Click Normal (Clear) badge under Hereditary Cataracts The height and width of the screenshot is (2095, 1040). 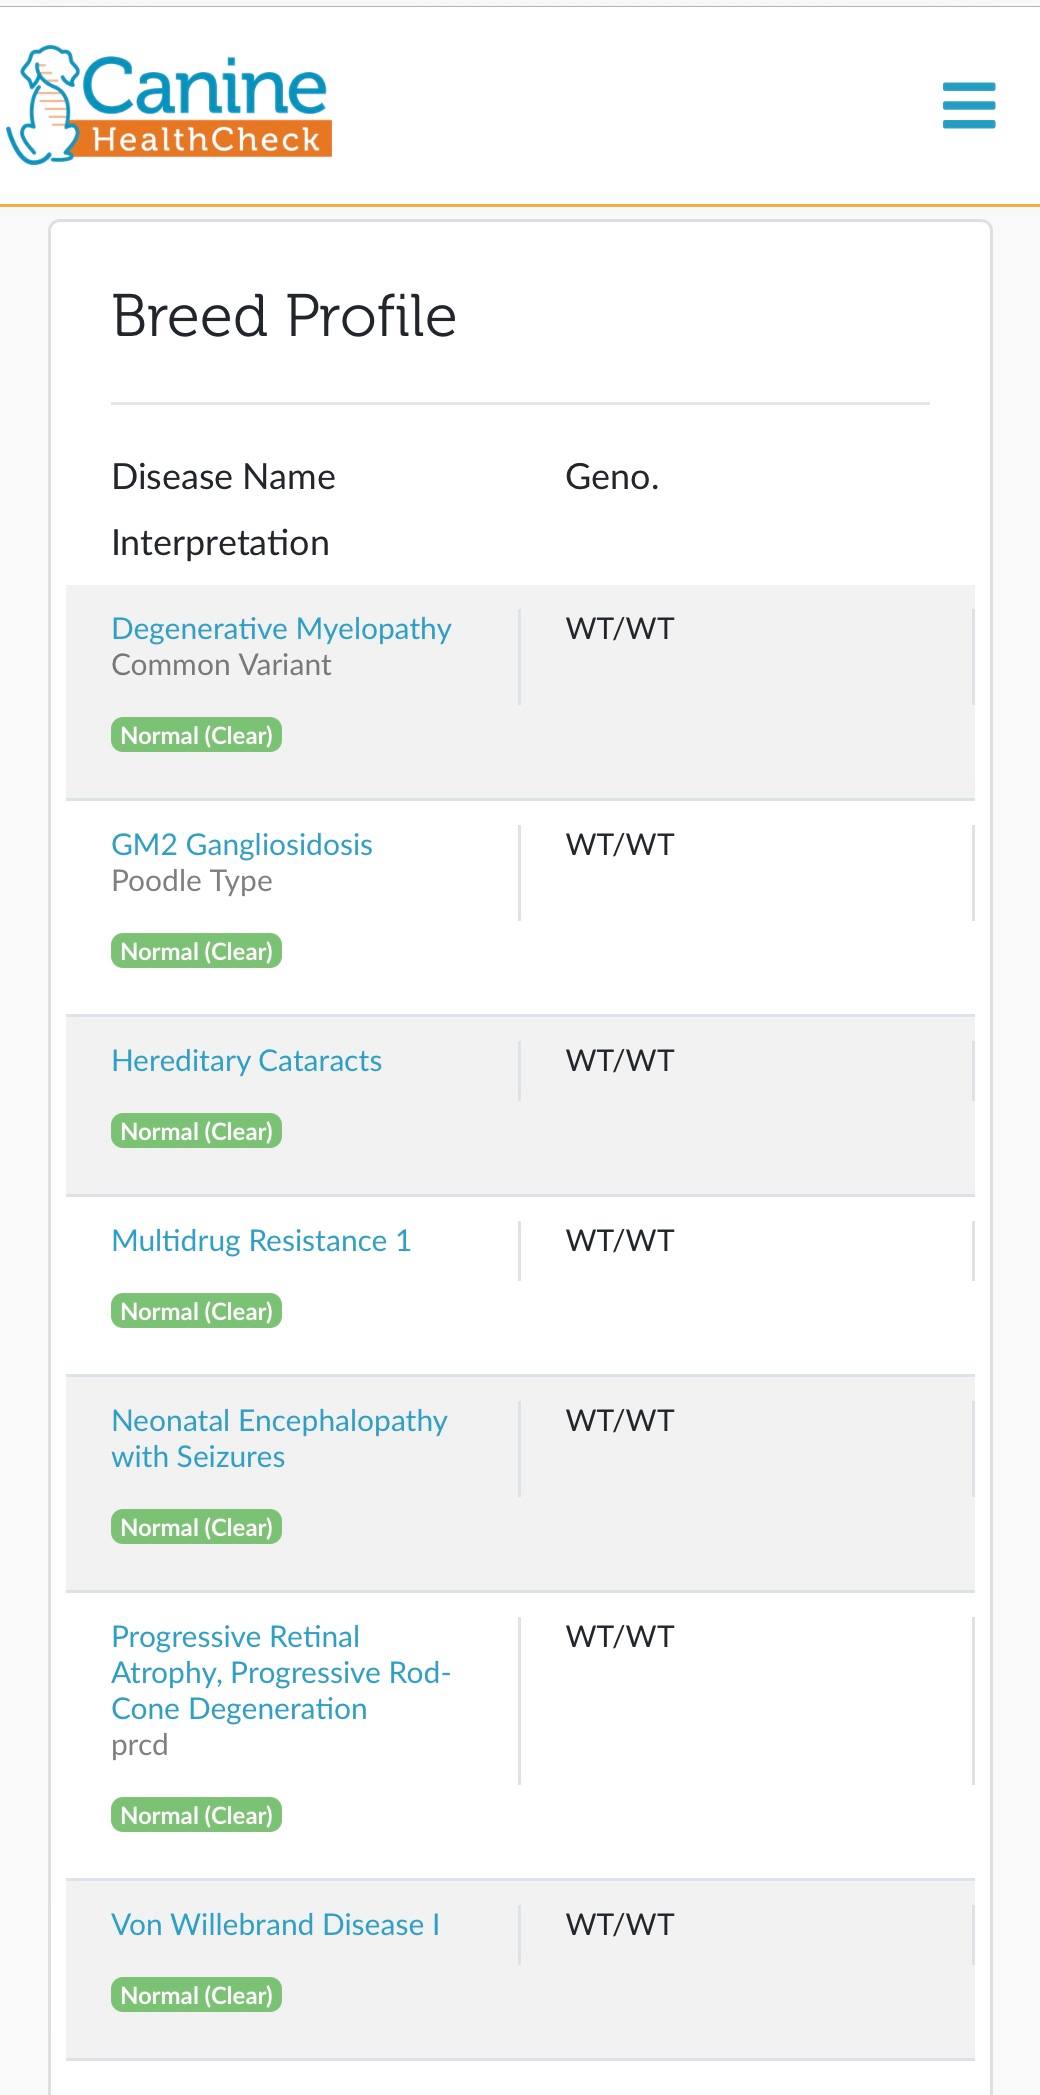(x=196, y=1131)
